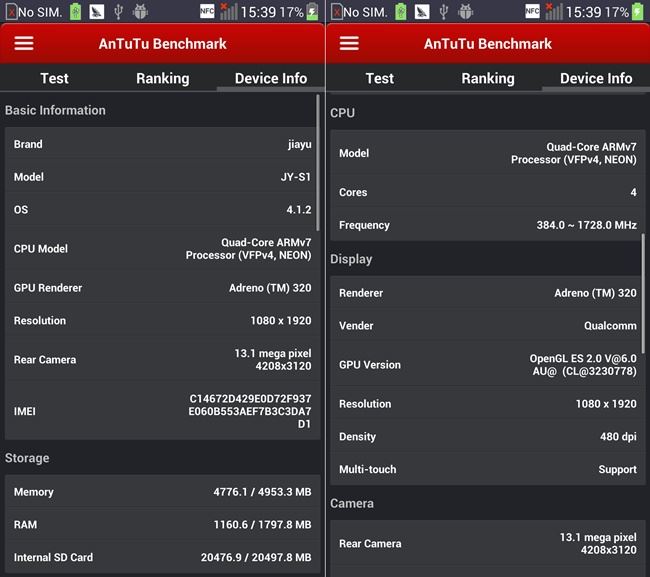Select GPU Renderer row in Basic Information
The image size is (650, 577).
162,288
